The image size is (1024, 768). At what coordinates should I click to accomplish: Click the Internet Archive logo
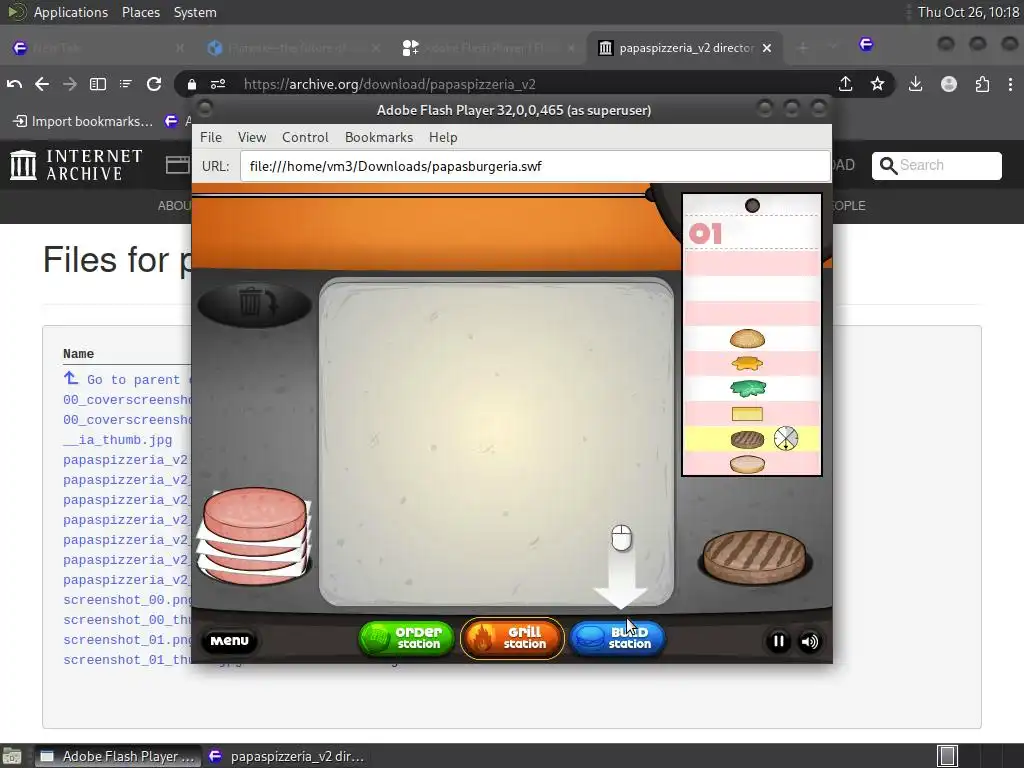(76, 165)
